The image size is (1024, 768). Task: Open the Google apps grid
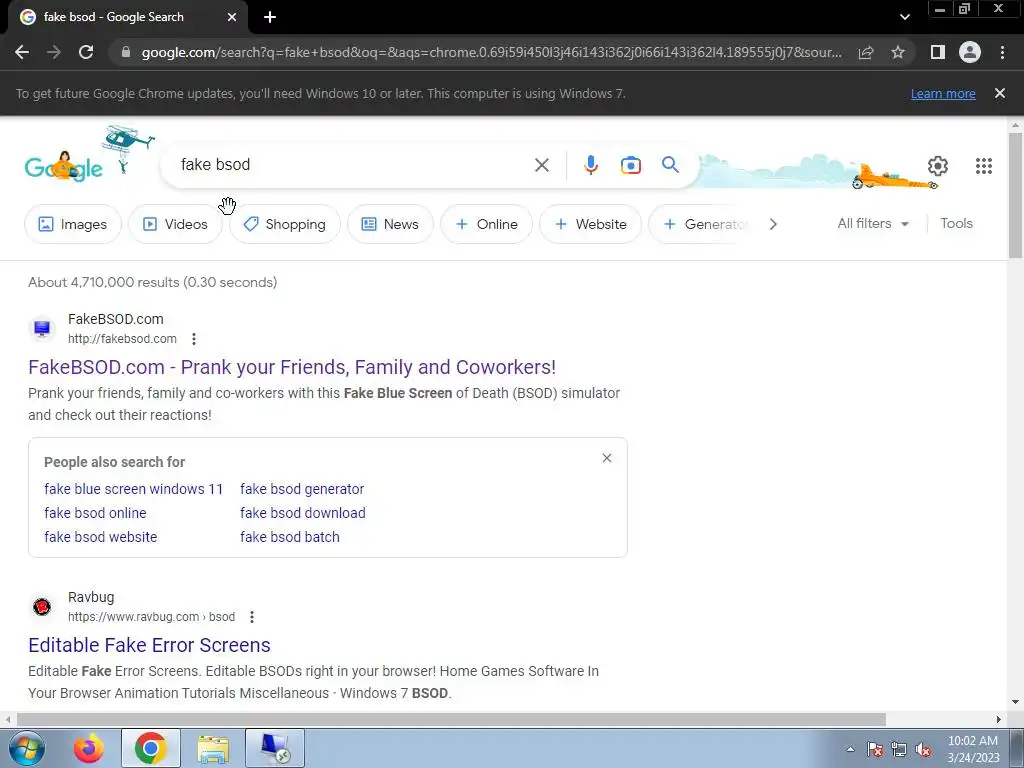click(x=984, y=166)
